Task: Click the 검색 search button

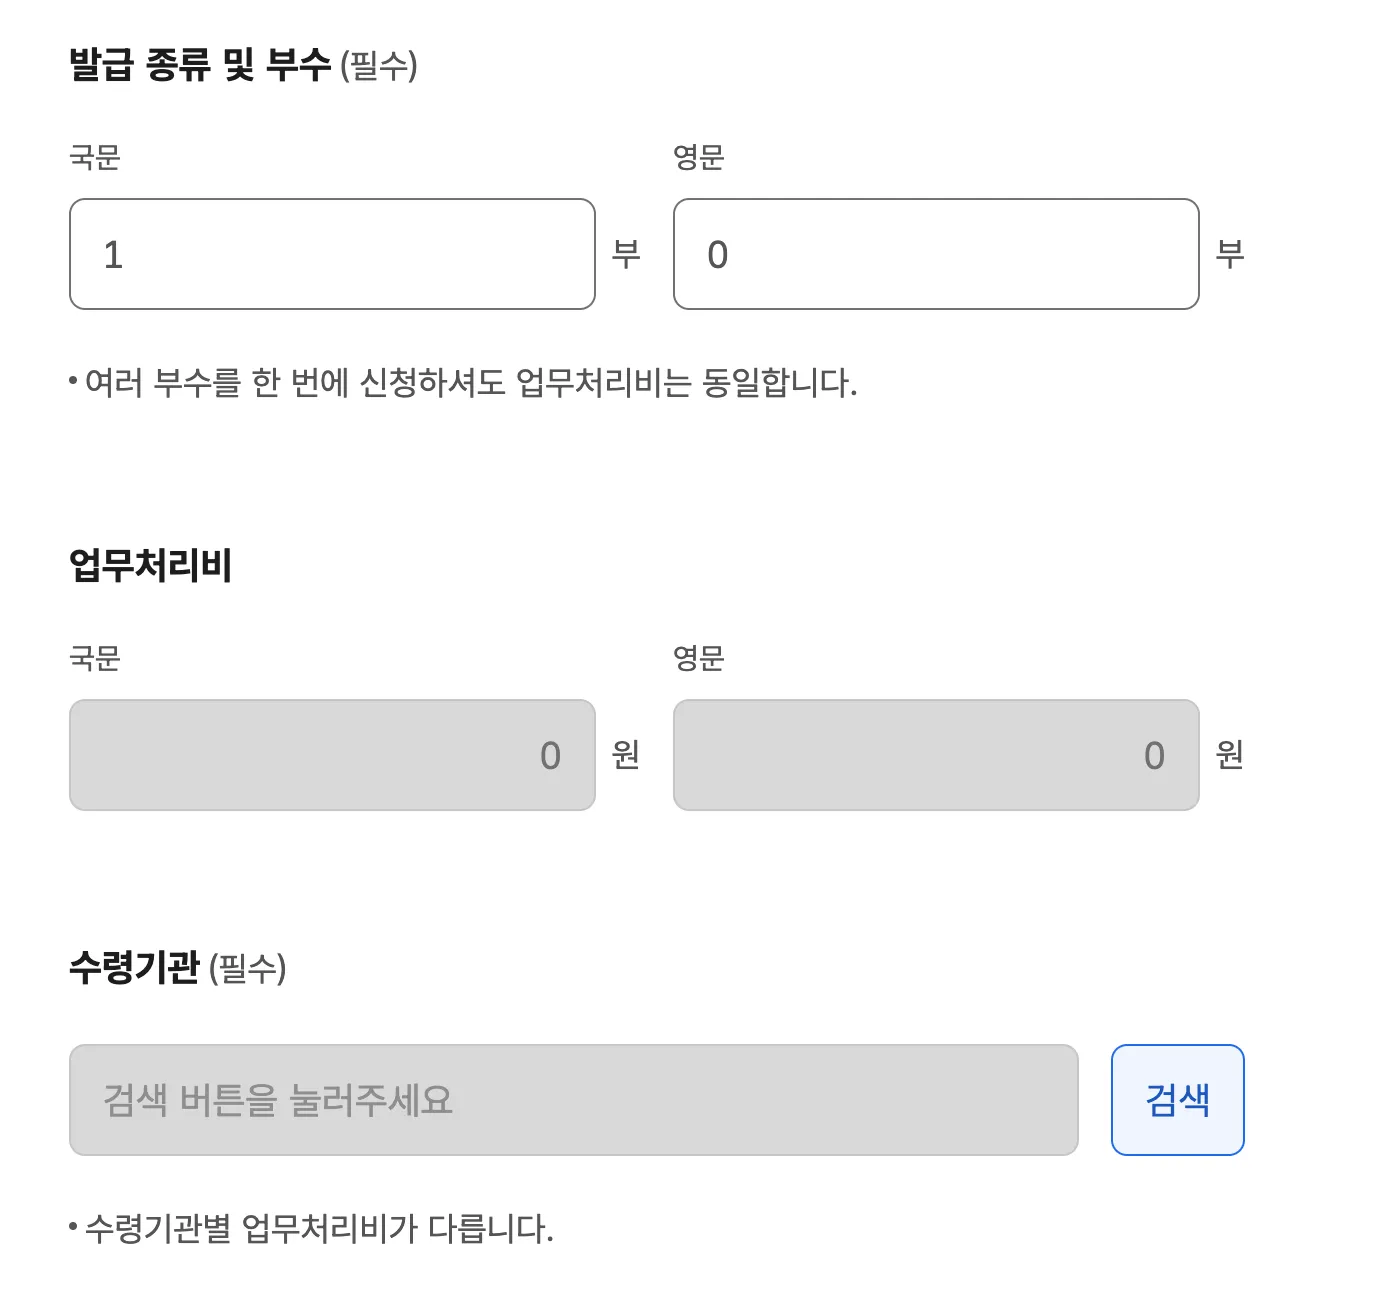Action: [x=1177, y=1098]
